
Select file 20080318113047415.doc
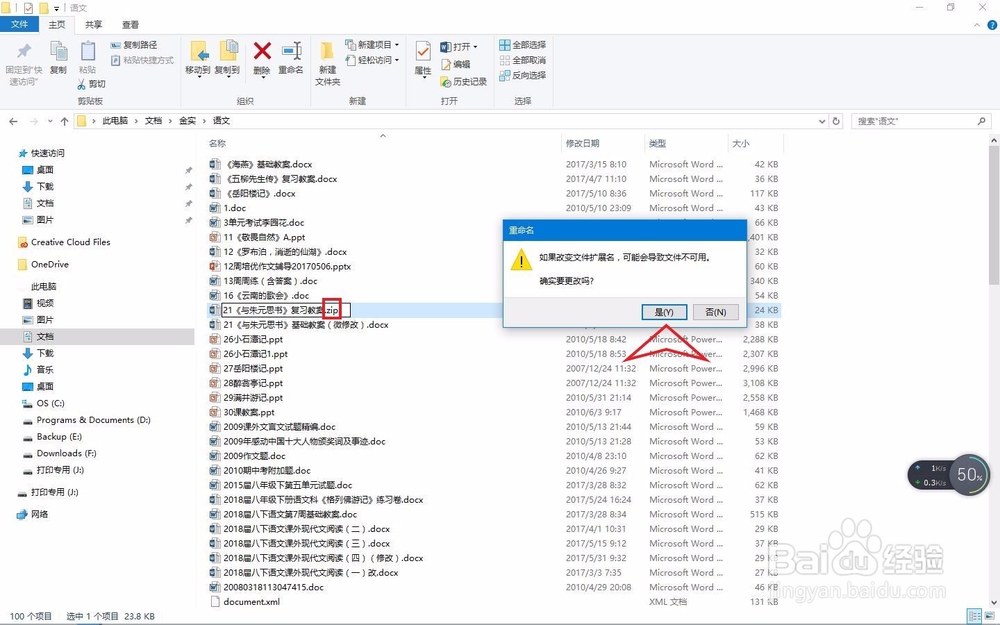point(267,587)
